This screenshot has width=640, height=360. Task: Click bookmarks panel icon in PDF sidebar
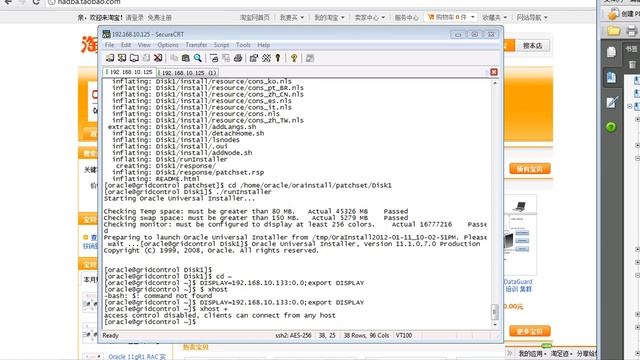click(611, 77)
